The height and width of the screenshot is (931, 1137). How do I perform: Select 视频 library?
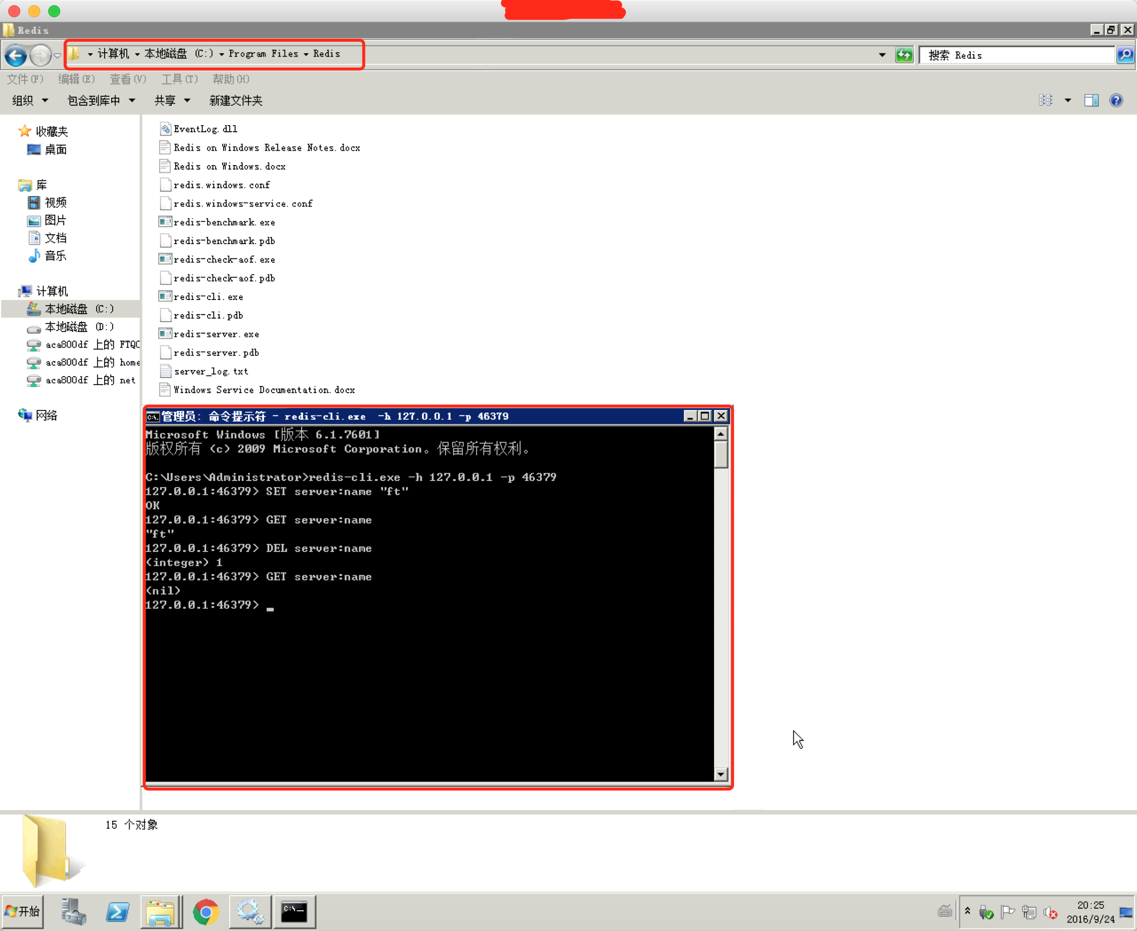pos(47,202)
